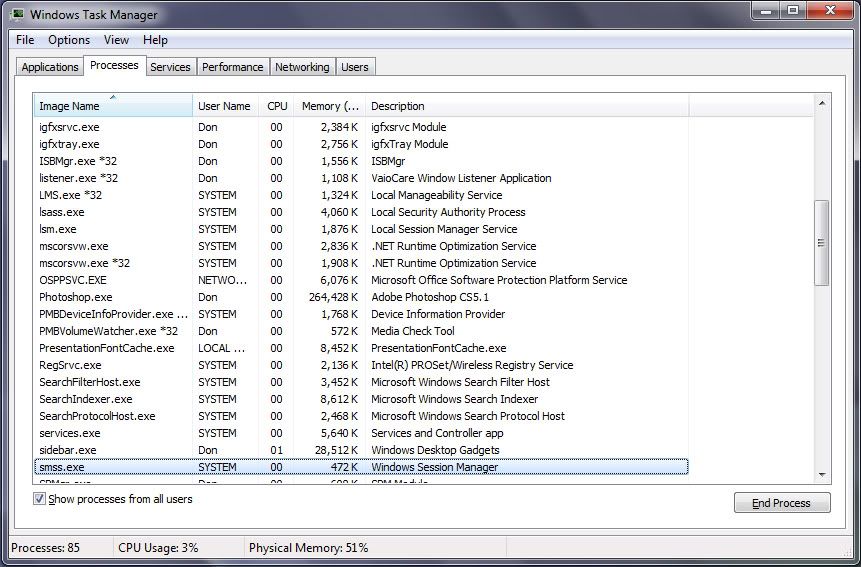Viewport: 861px width, 567px height.
Task: Sort by CPU column header
Action: [276, 106]
